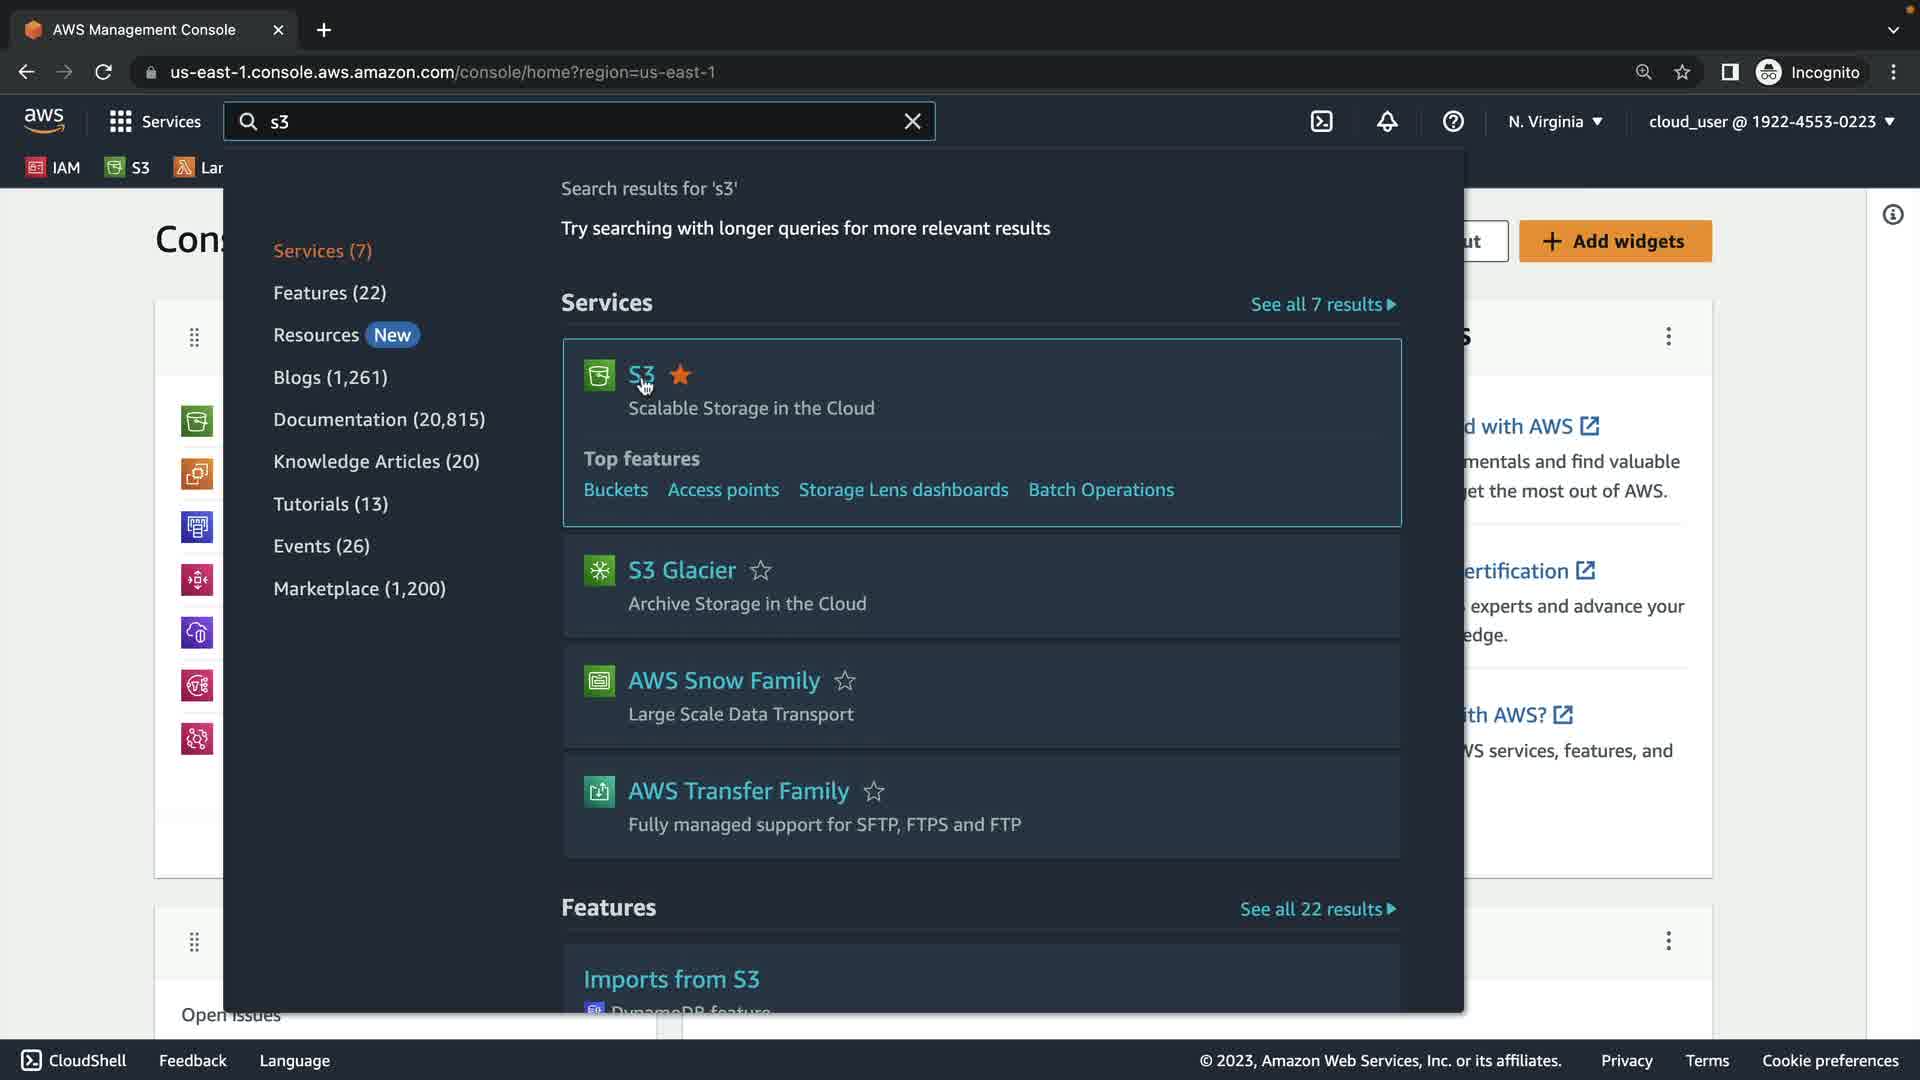This screenshot has height=1080, width=1920.
Task: Open the IAM bookmark in favorites bar
Action: 53,167
